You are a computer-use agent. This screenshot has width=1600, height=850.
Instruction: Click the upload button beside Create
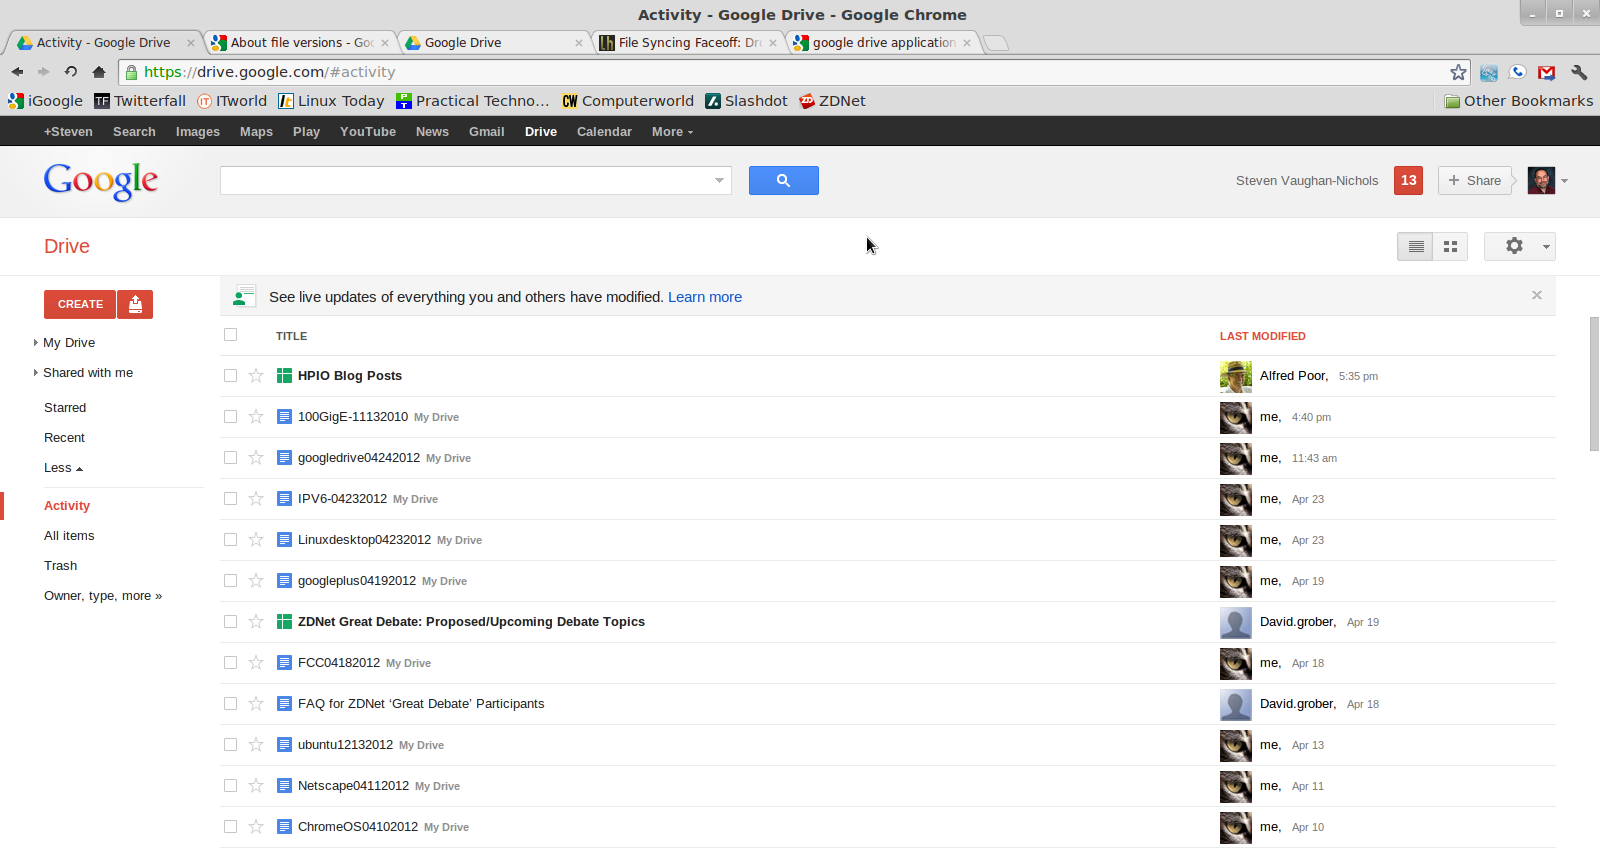click(135, 304)
